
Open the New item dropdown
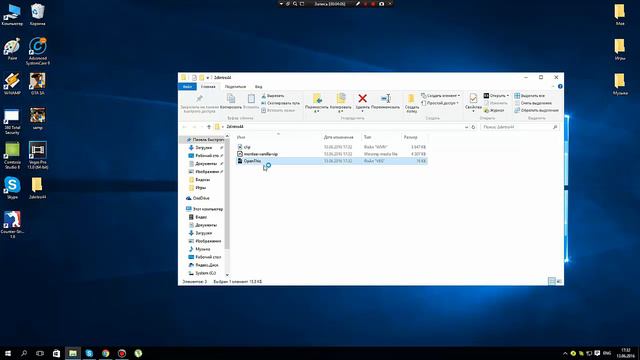tap(440, 96)
